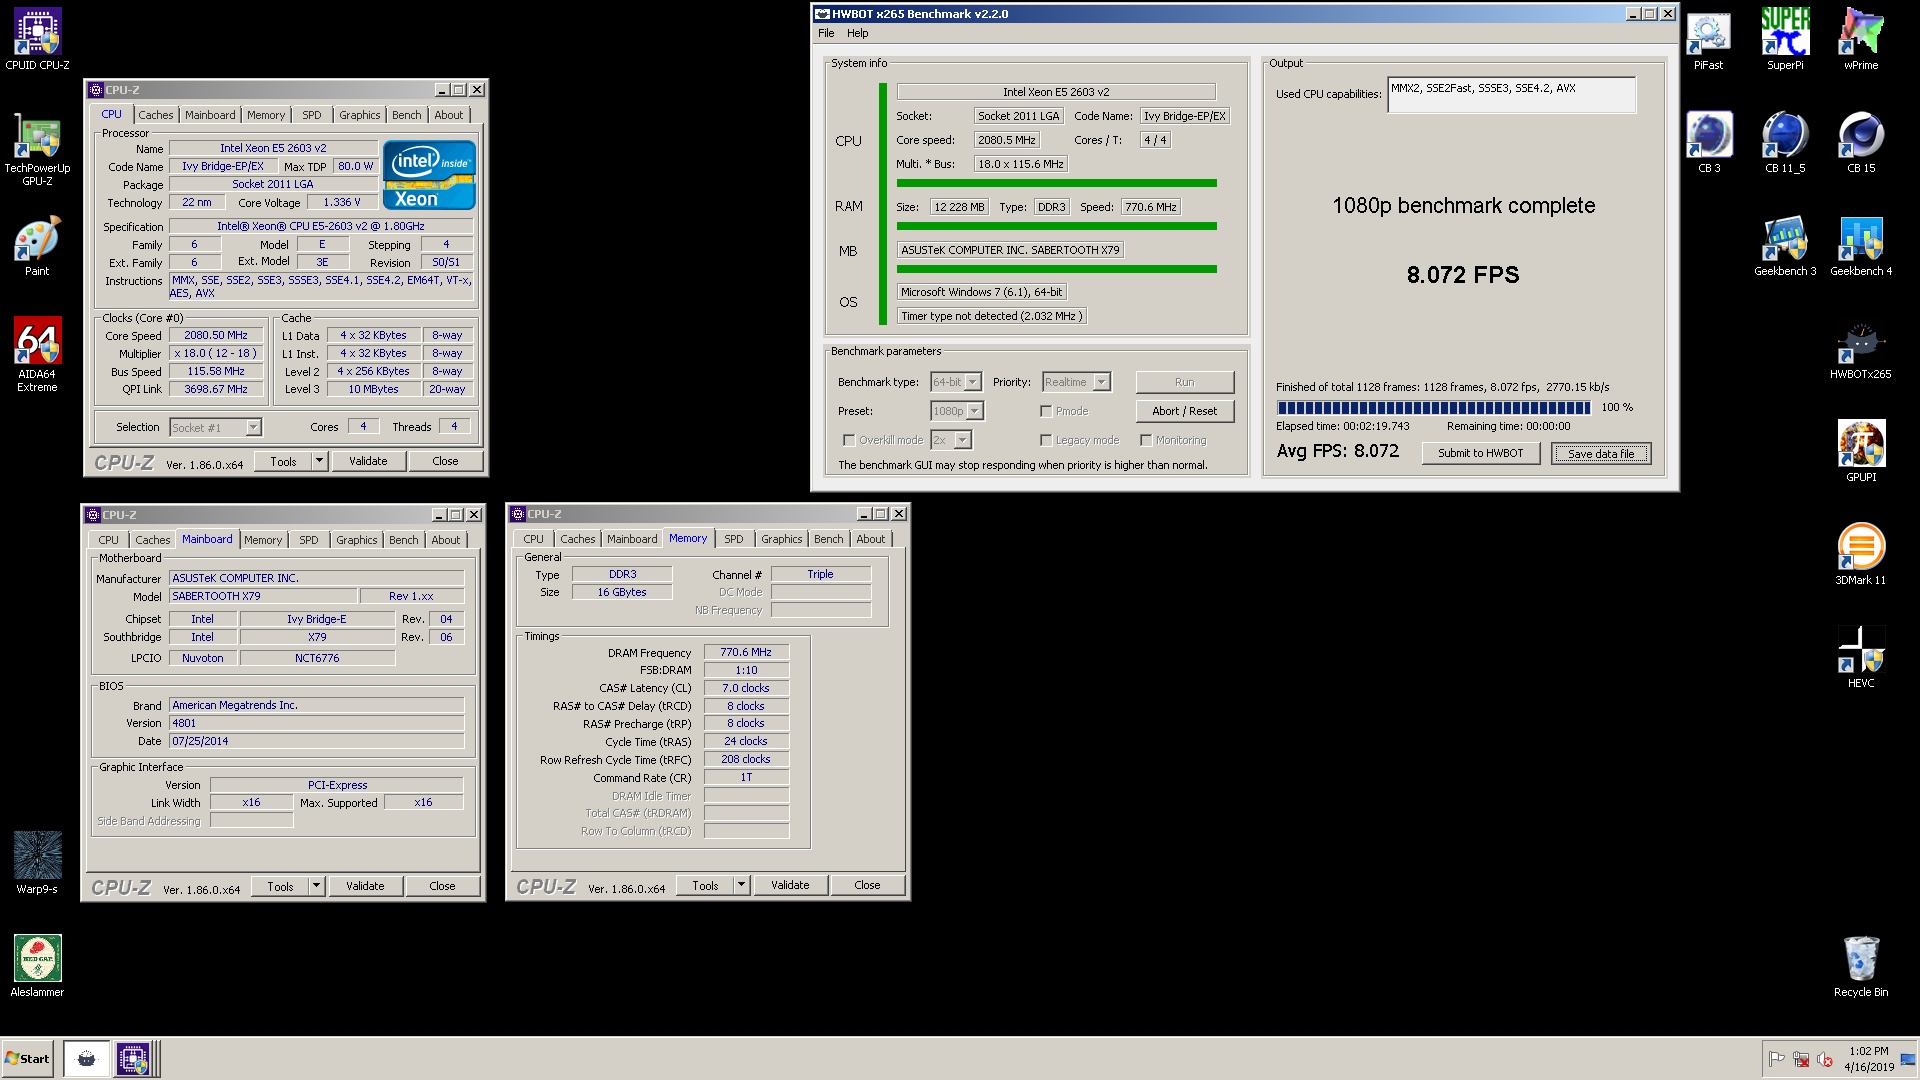Open the SuperPi desktop shortcut

(x=1785, y=40)
